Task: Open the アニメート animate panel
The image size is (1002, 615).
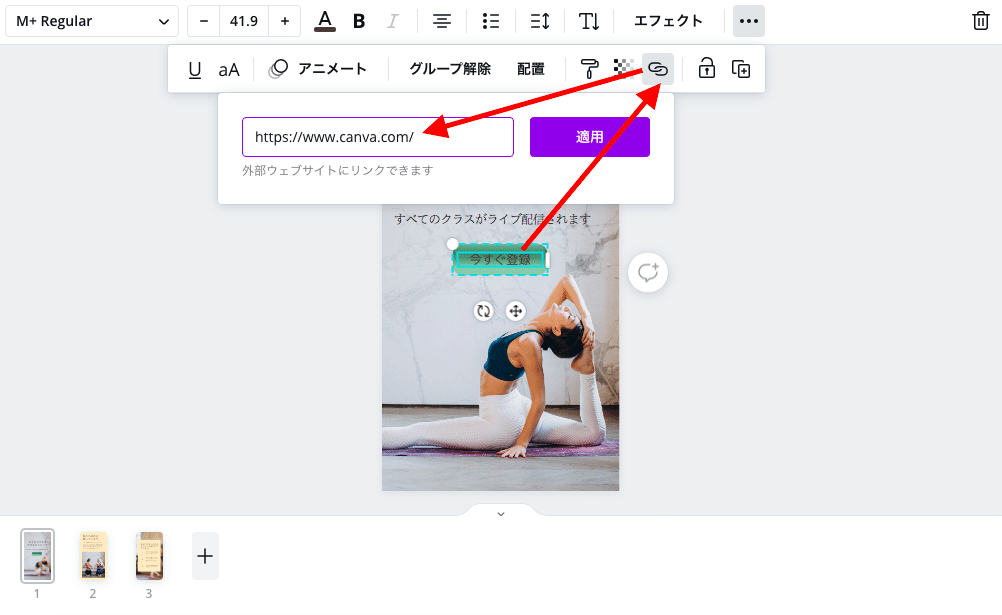Action: tap(318, 69)
